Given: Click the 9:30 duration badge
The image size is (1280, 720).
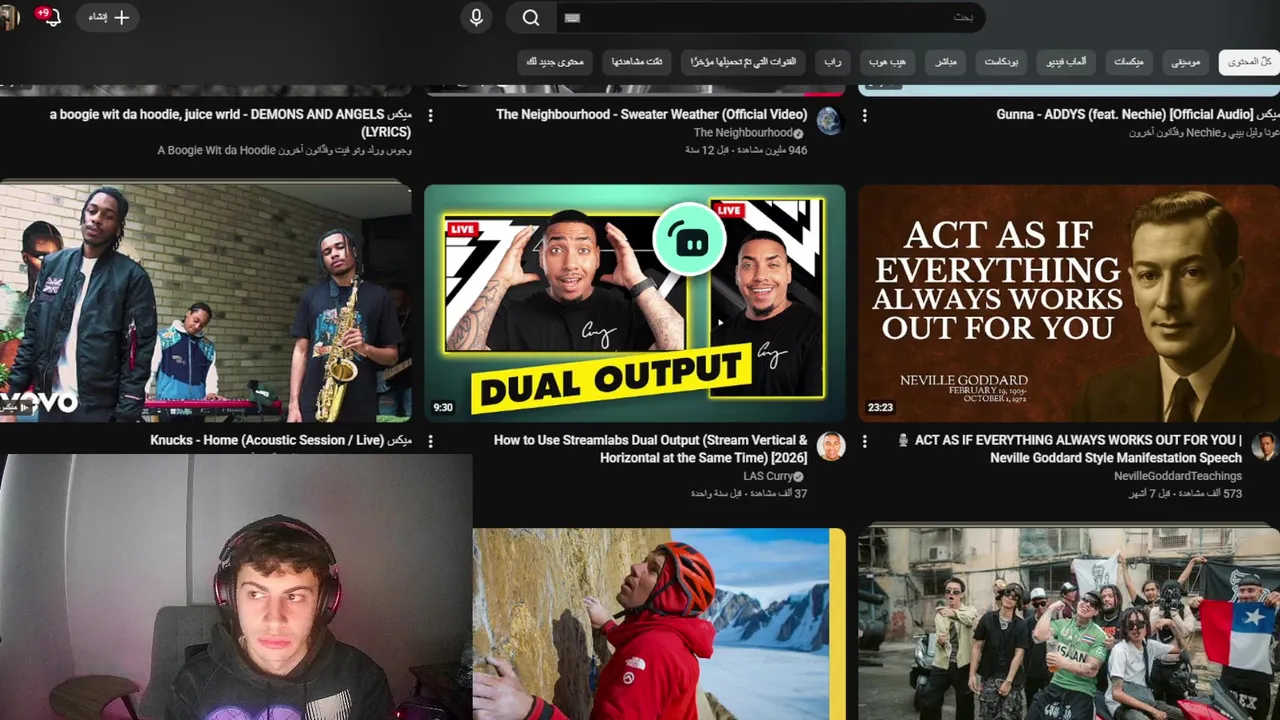Looking at the screenshot, I should (443, 407).
